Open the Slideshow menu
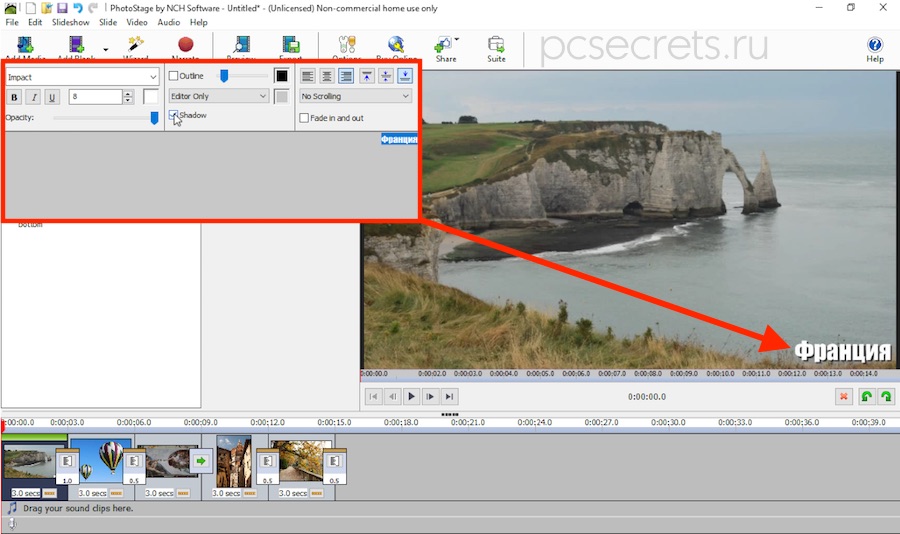The image size is (900, 534). coord(71,22)
